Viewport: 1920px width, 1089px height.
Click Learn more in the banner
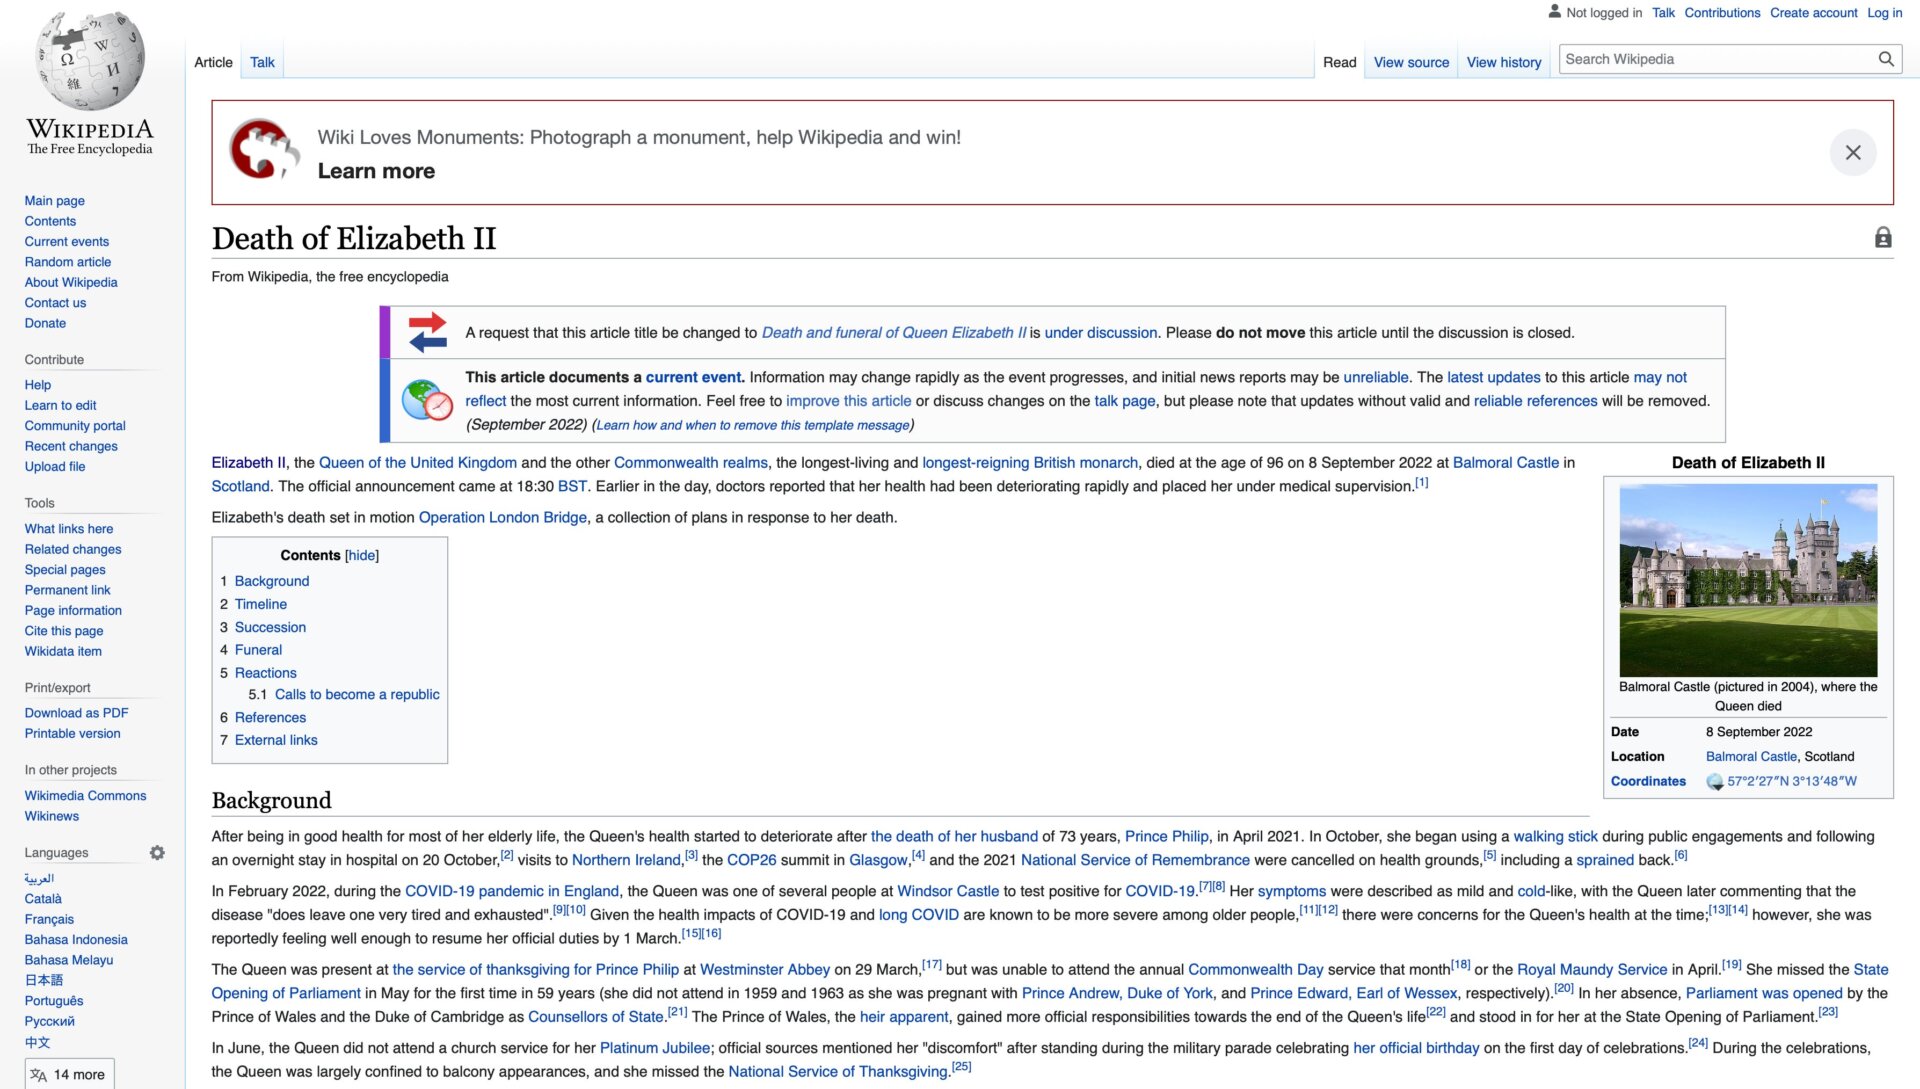pos(376,170)
